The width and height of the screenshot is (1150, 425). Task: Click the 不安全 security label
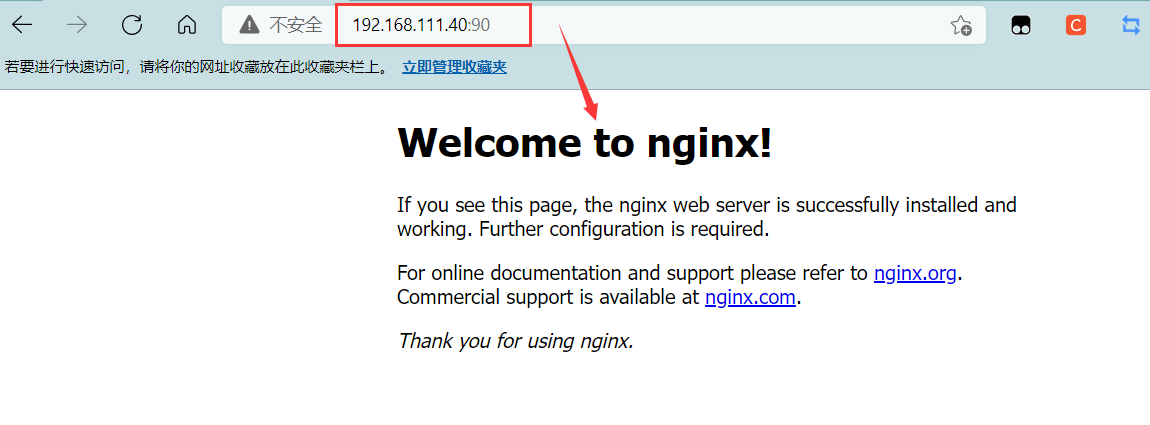(x=296, y=26)
